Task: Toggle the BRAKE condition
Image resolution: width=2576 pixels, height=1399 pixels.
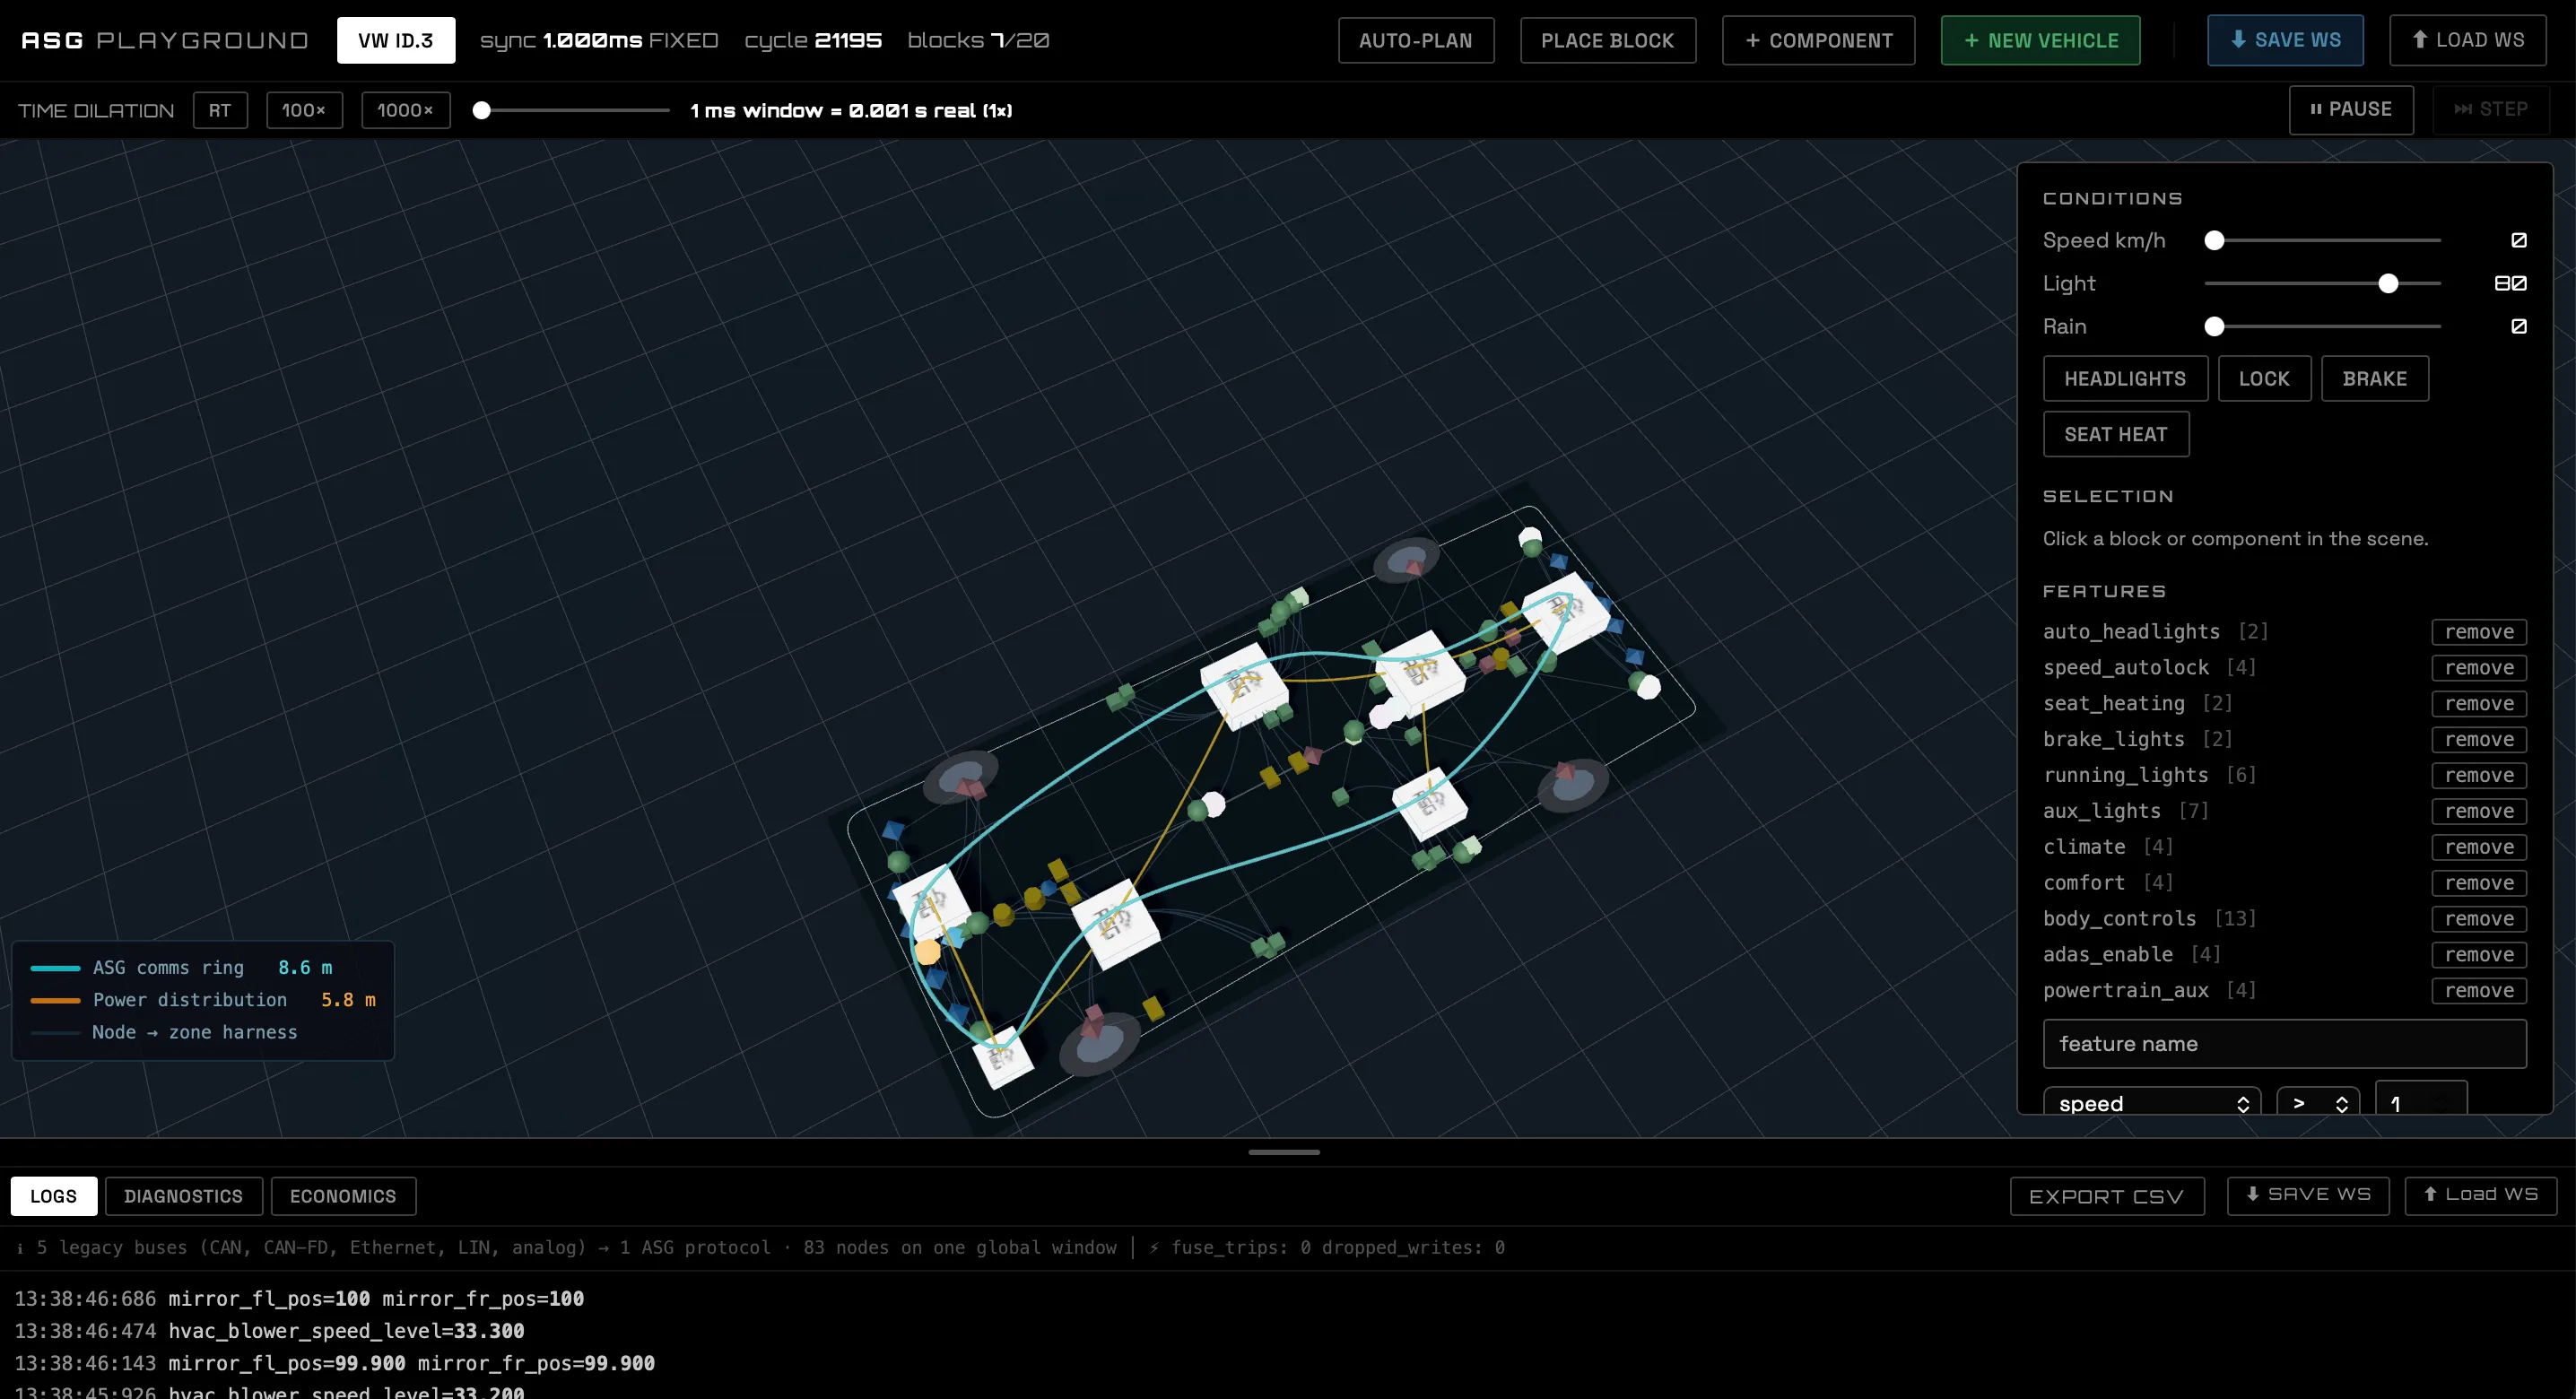Action: tap(2375, 378)
